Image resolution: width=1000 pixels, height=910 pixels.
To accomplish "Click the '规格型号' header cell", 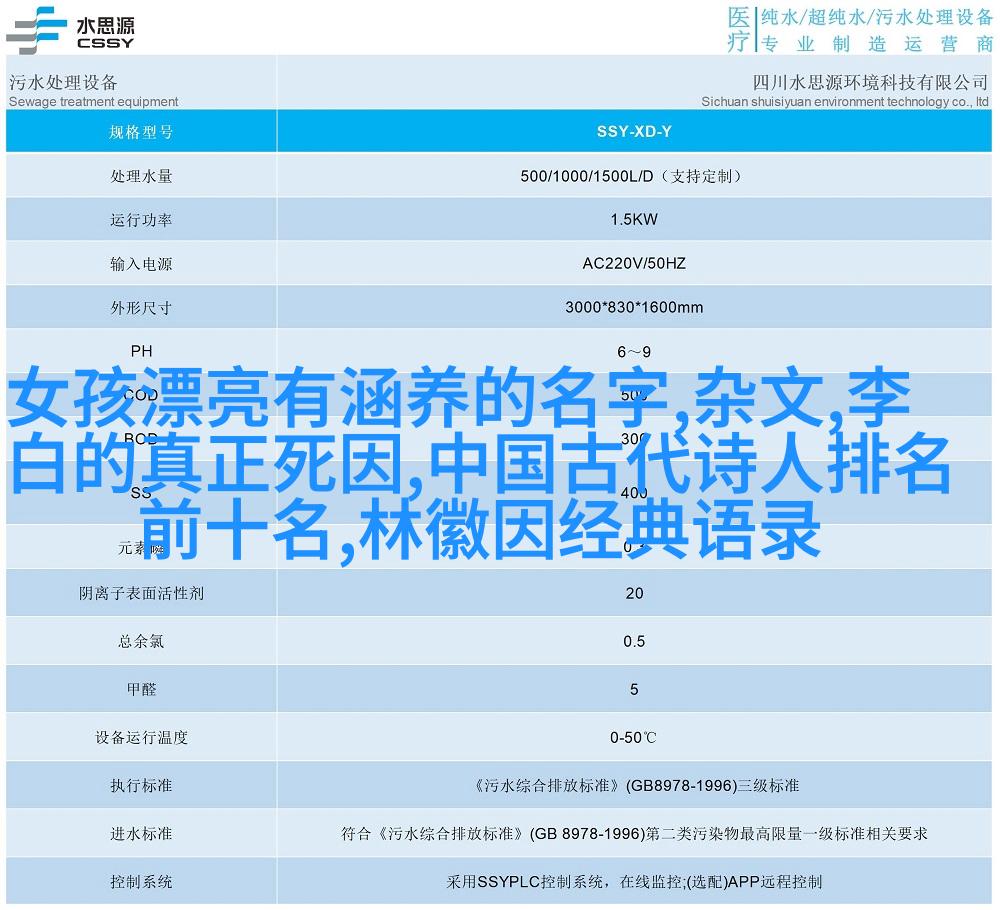I will [141, 132].
